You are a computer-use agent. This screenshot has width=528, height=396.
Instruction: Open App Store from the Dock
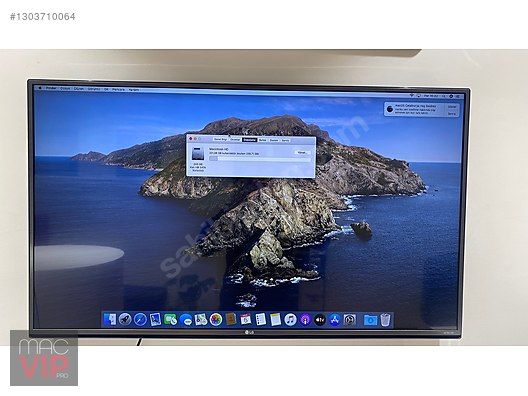(335, 320)
